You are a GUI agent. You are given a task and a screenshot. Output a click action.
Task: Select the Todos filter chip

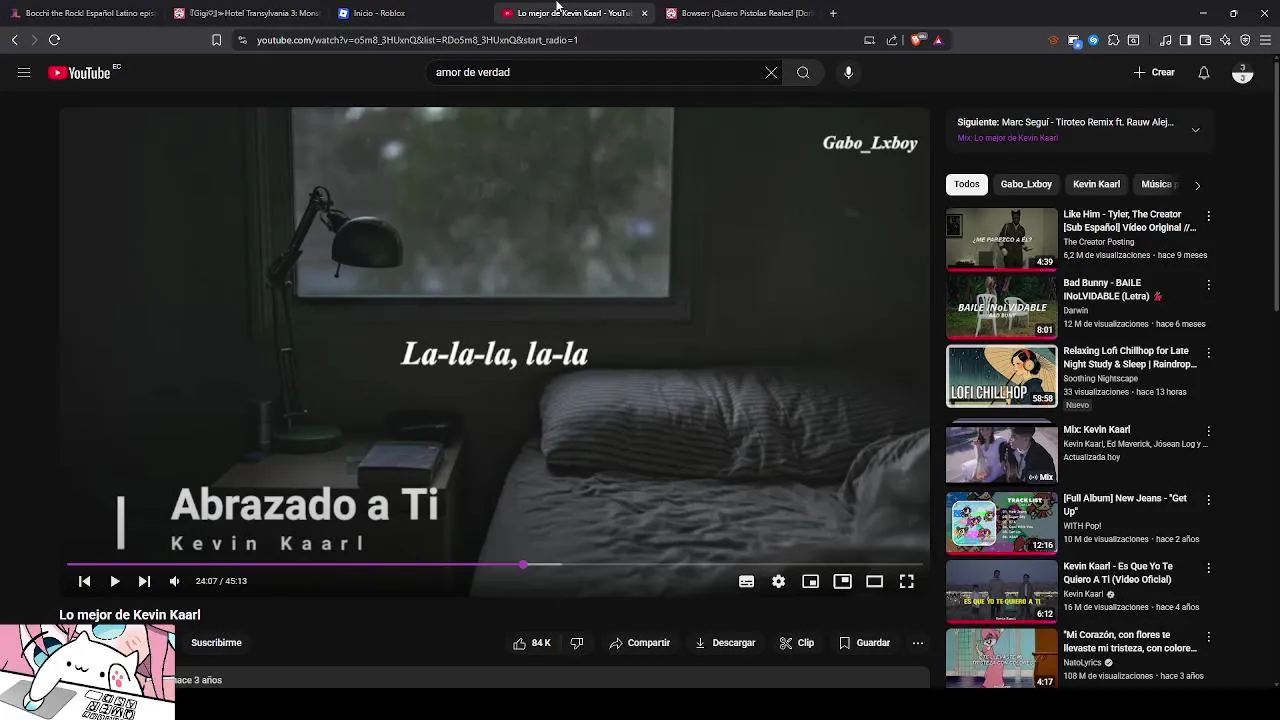click(x=967, y=184)
